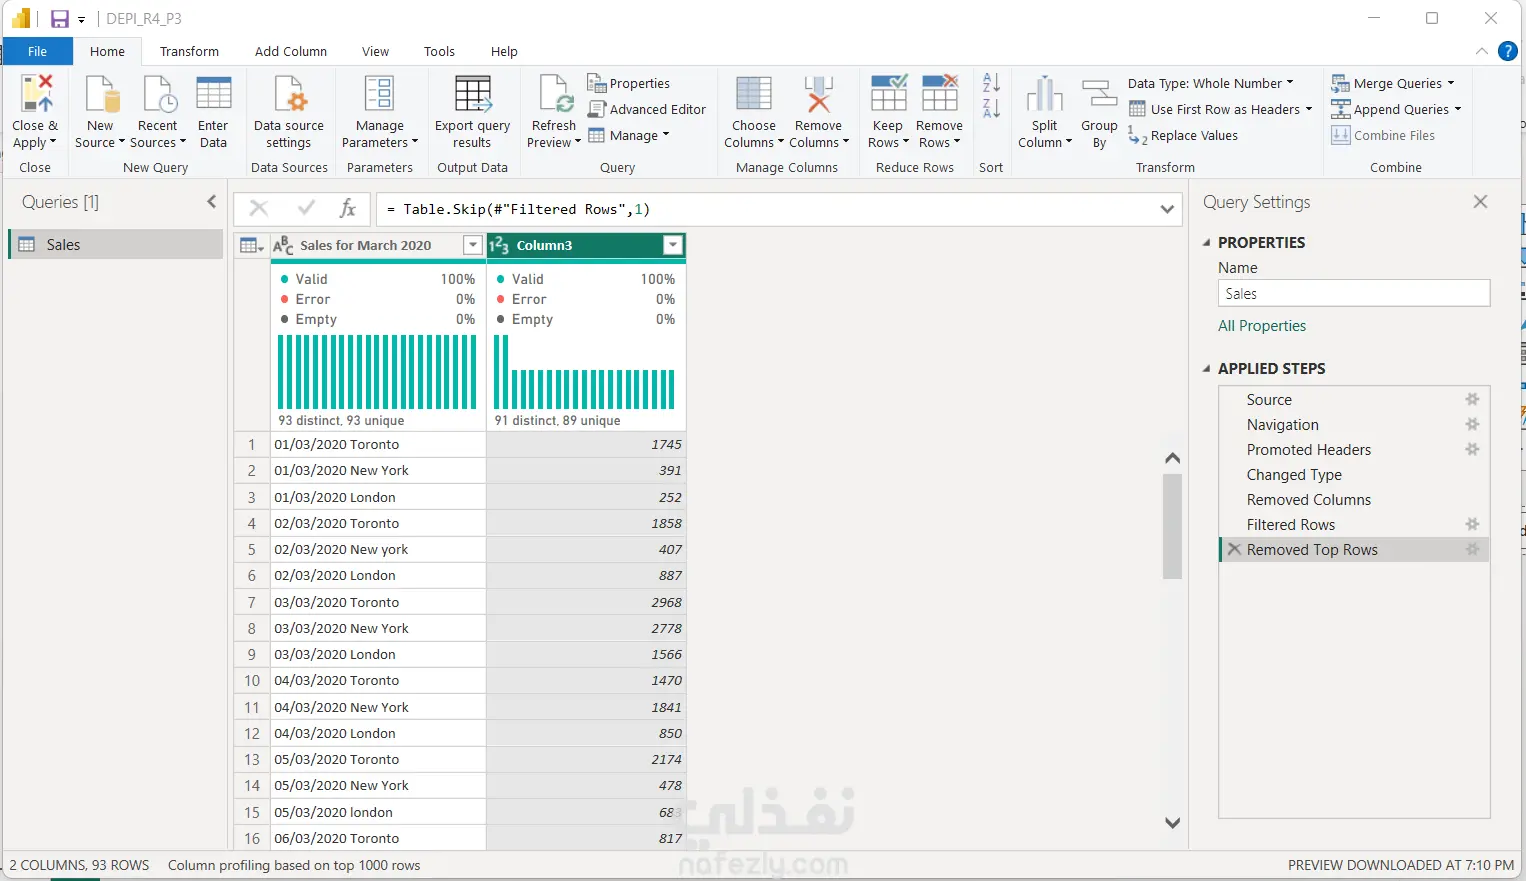Image resolution: width=1526 pixels, height=881 pixels.
Task: Open the table corner menu icon
Action: [251, 245]
